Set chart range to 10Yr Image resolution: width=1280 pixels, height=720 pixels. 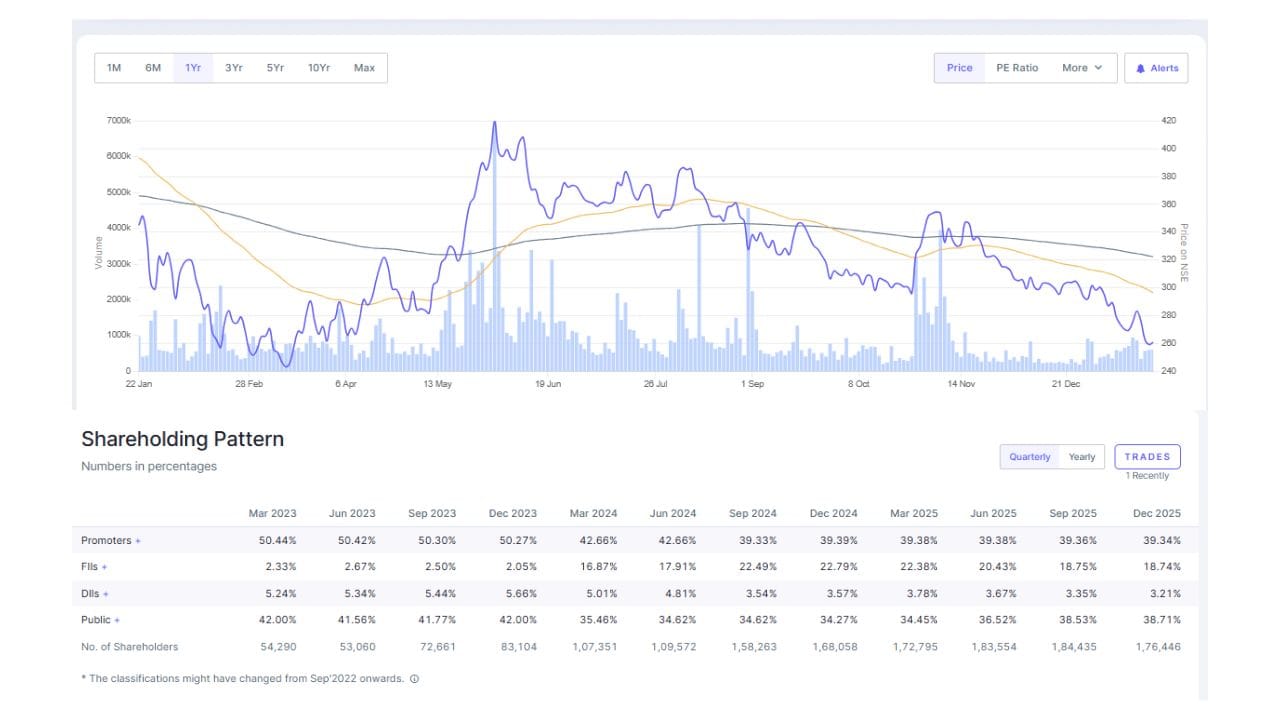(319, 68)
